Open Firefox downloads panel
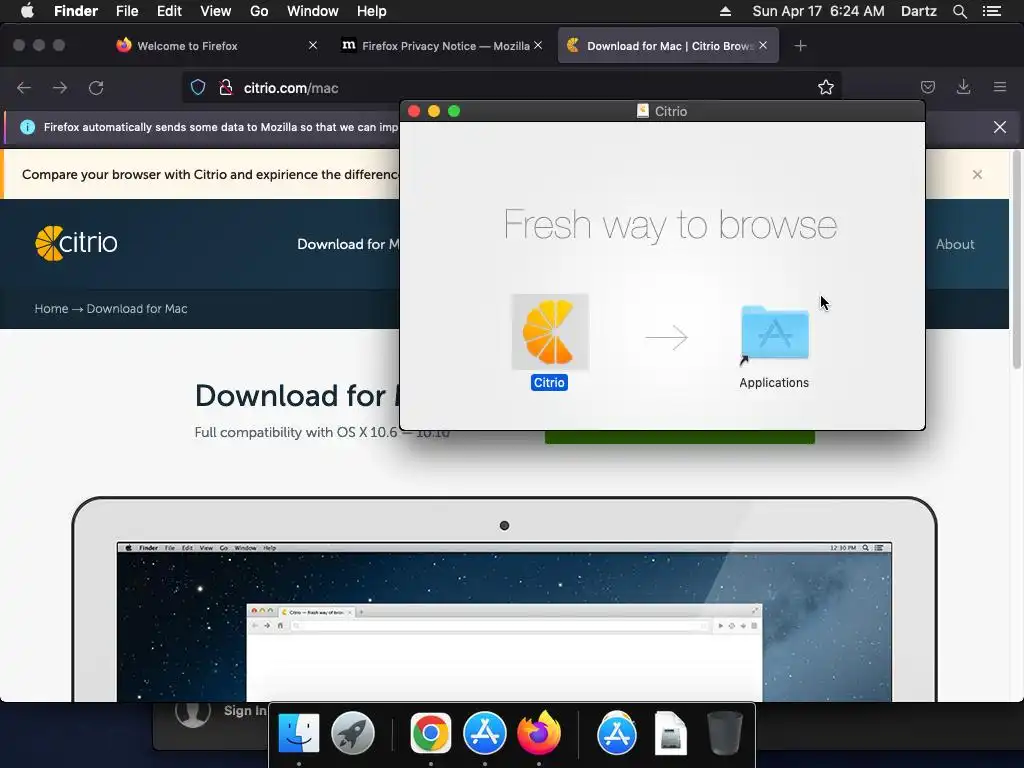 pos(963,87)
